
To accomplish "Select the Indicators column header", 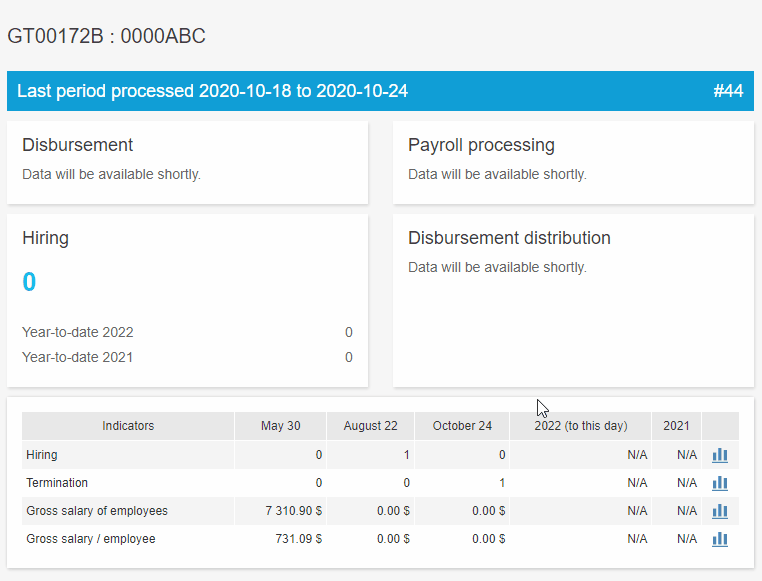I will point(128,426).
